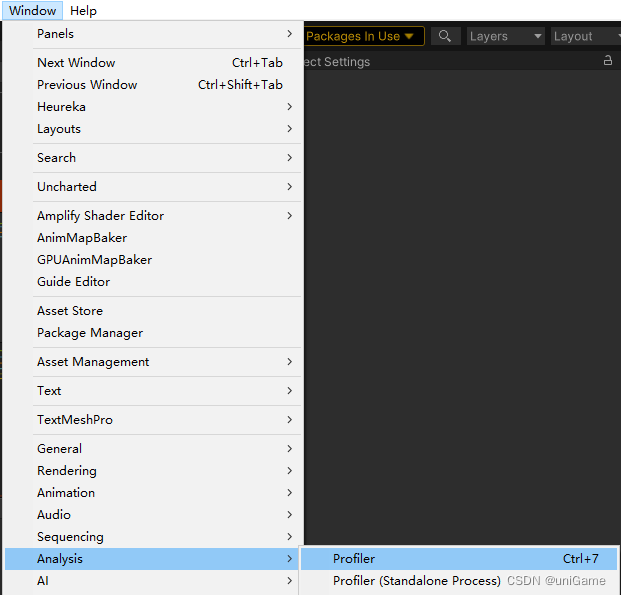Expand the TextMeshPro submenu
Screen dimensions: 621x595
152,420
